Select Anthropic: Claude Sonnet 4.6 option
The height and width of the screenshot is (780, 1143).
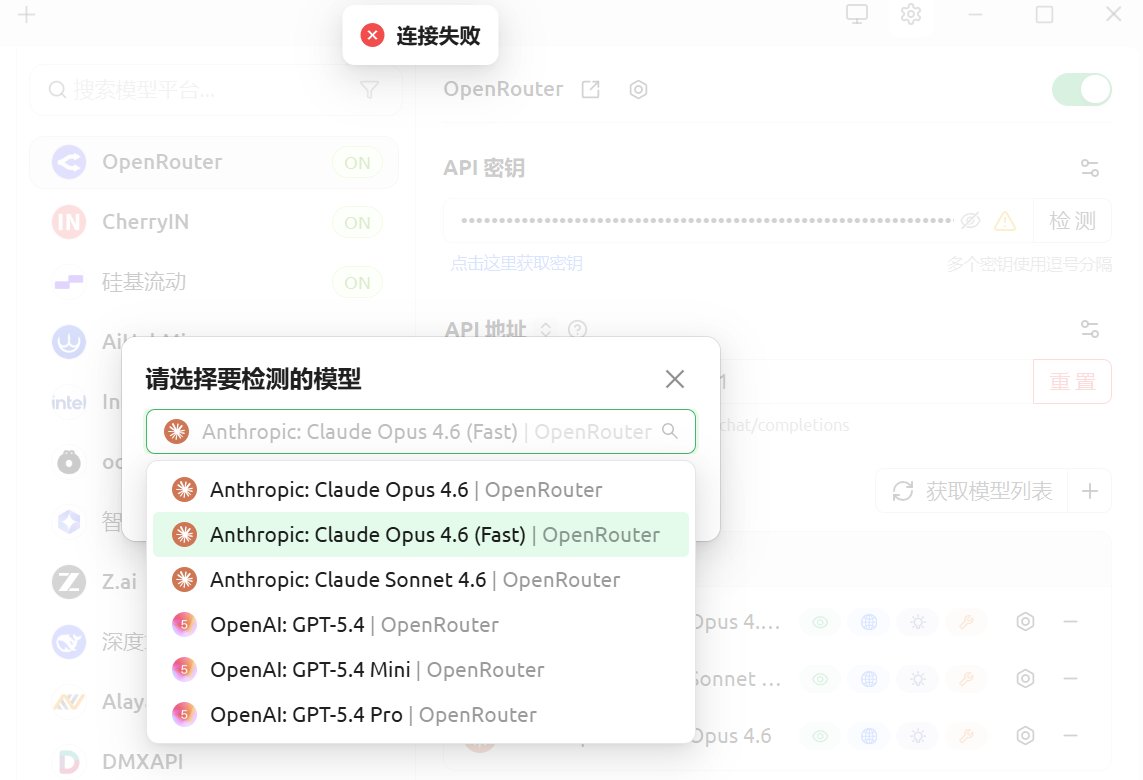421,580
